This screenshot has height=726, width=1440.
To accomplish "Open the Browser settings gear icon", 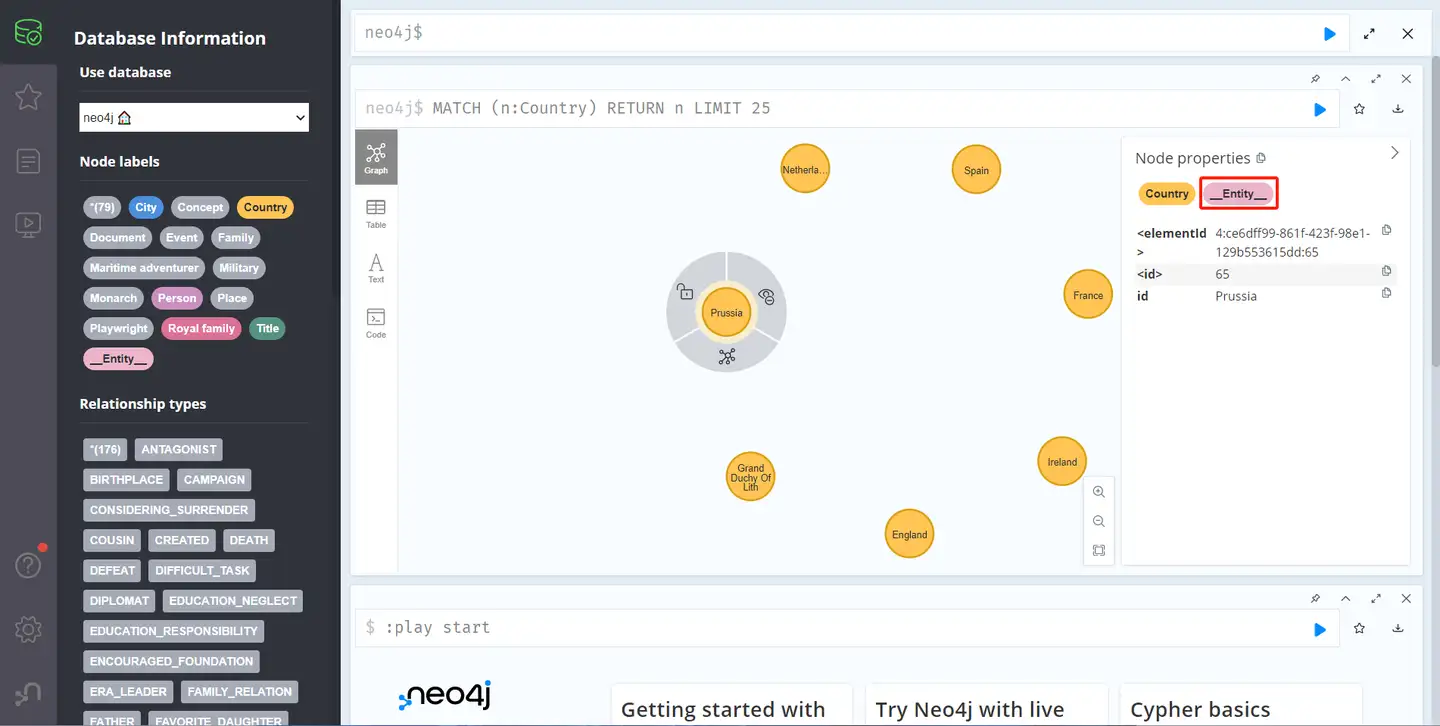I will [x=28, y=629].
